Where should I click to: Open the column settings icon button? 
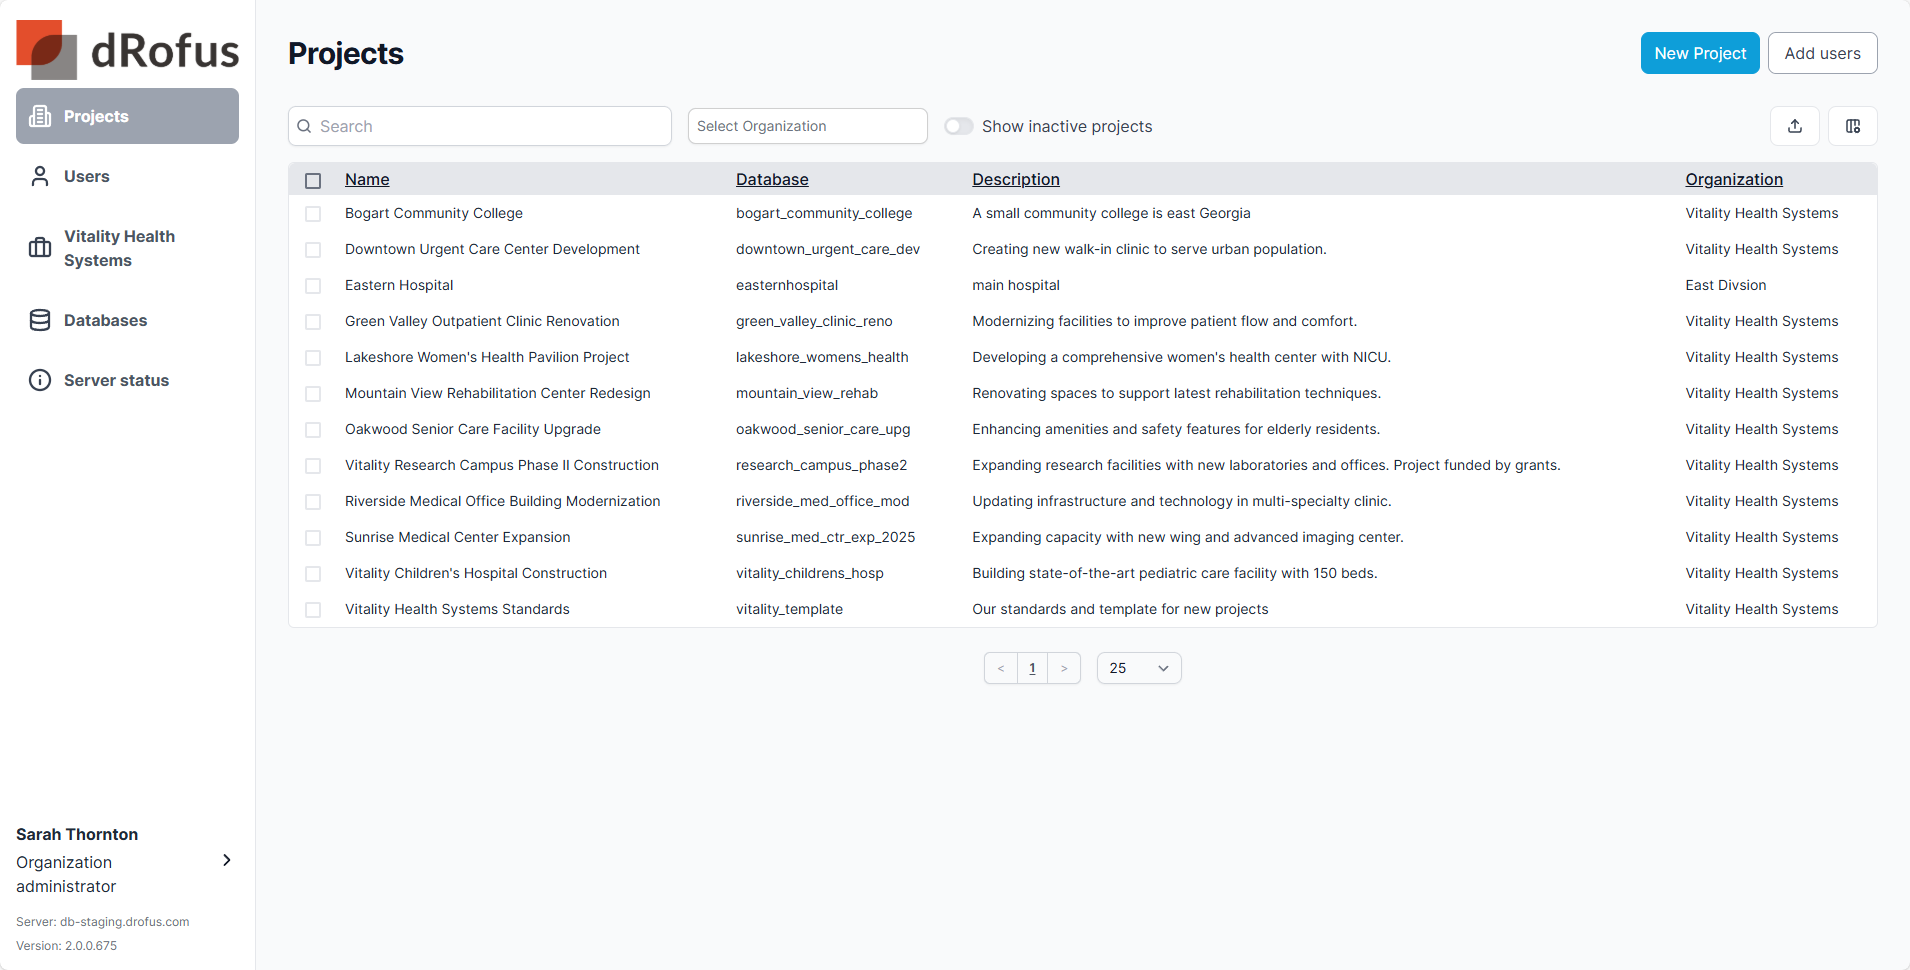1852,126
